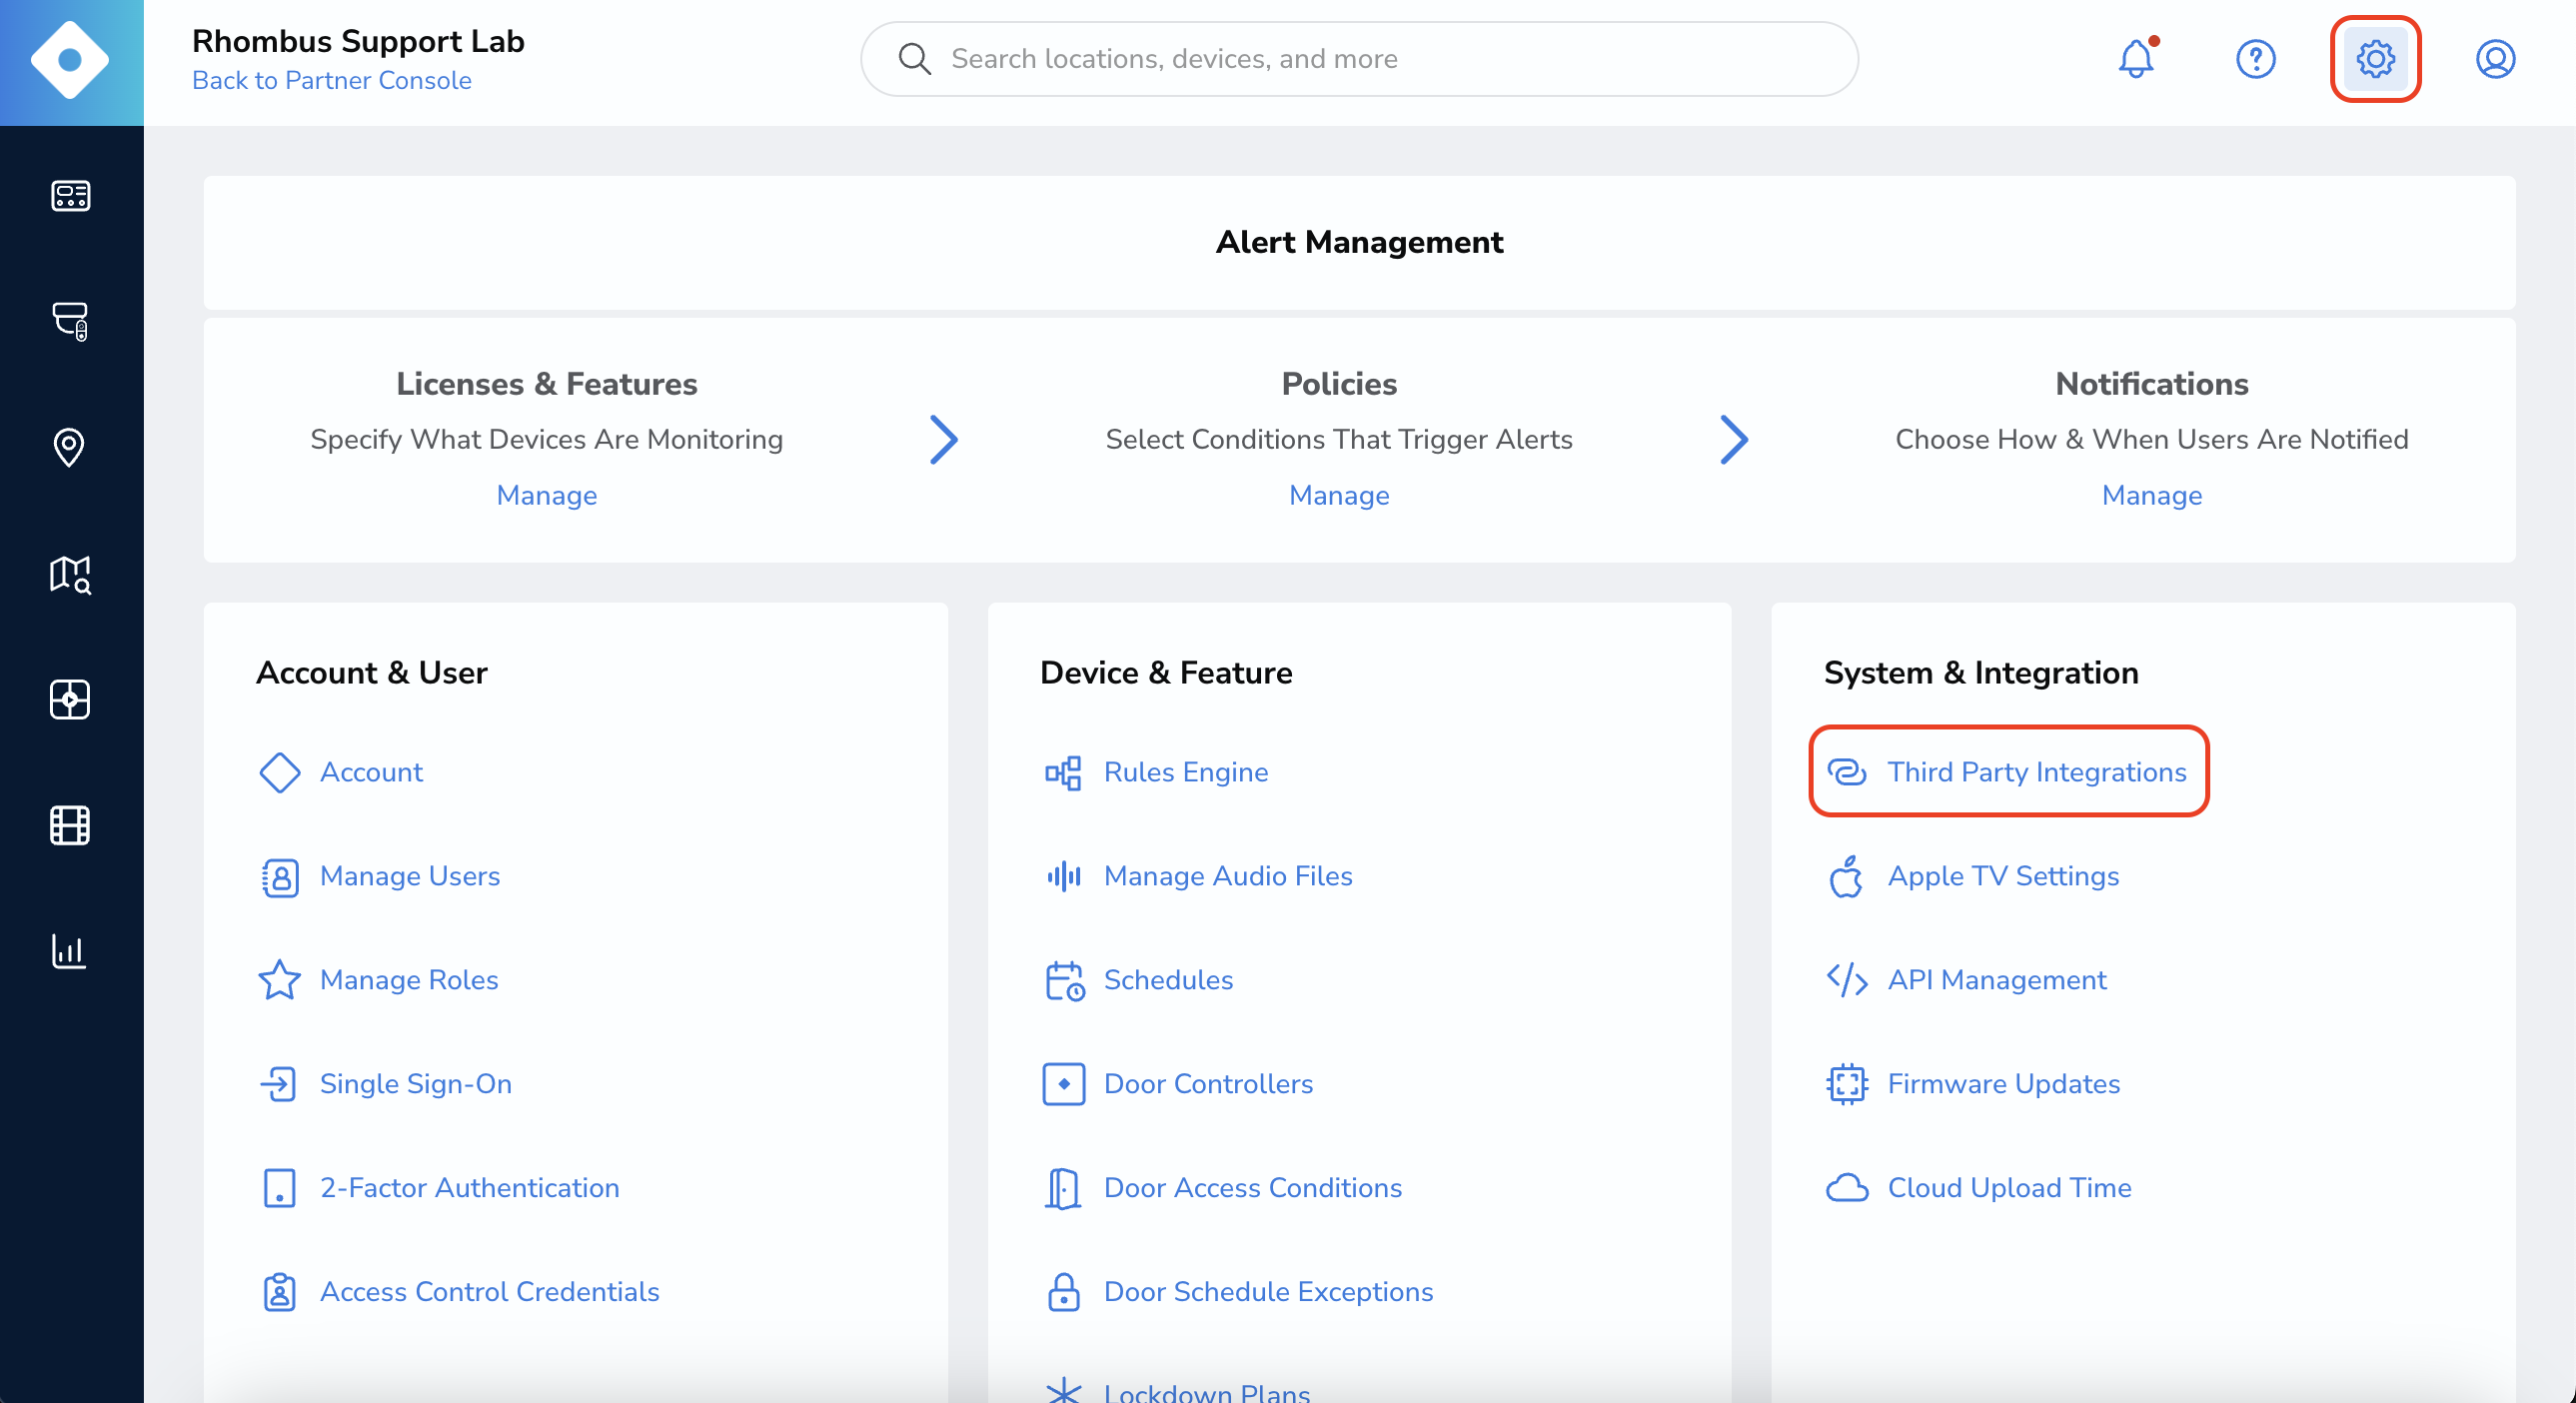Image resolution: width=2576 pixels, height=1403 pixels.
Task: Open Third Party Integrations
Action: tap(2037, 772)
